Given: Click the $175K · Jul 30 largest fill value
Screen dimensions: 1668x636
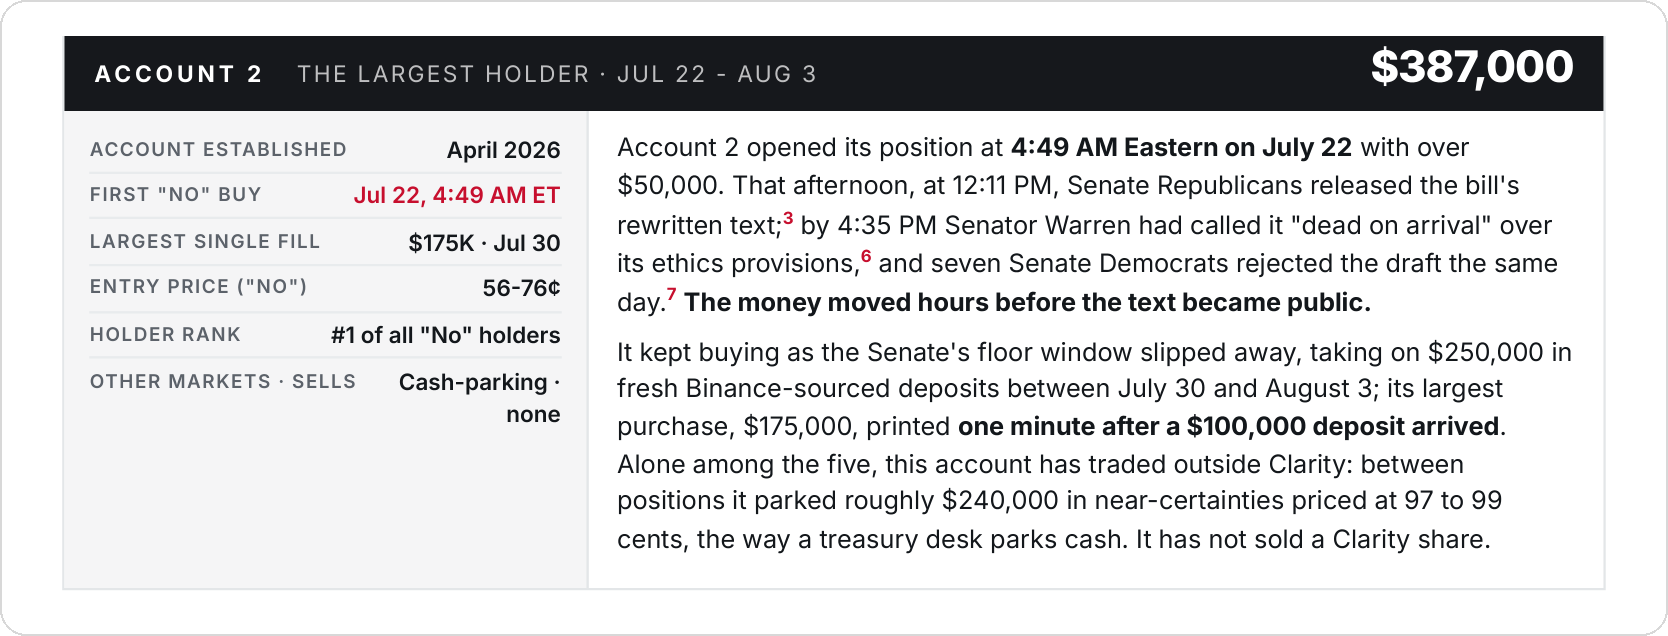Looking at the screenshot, I should click(x=484, y=243).
